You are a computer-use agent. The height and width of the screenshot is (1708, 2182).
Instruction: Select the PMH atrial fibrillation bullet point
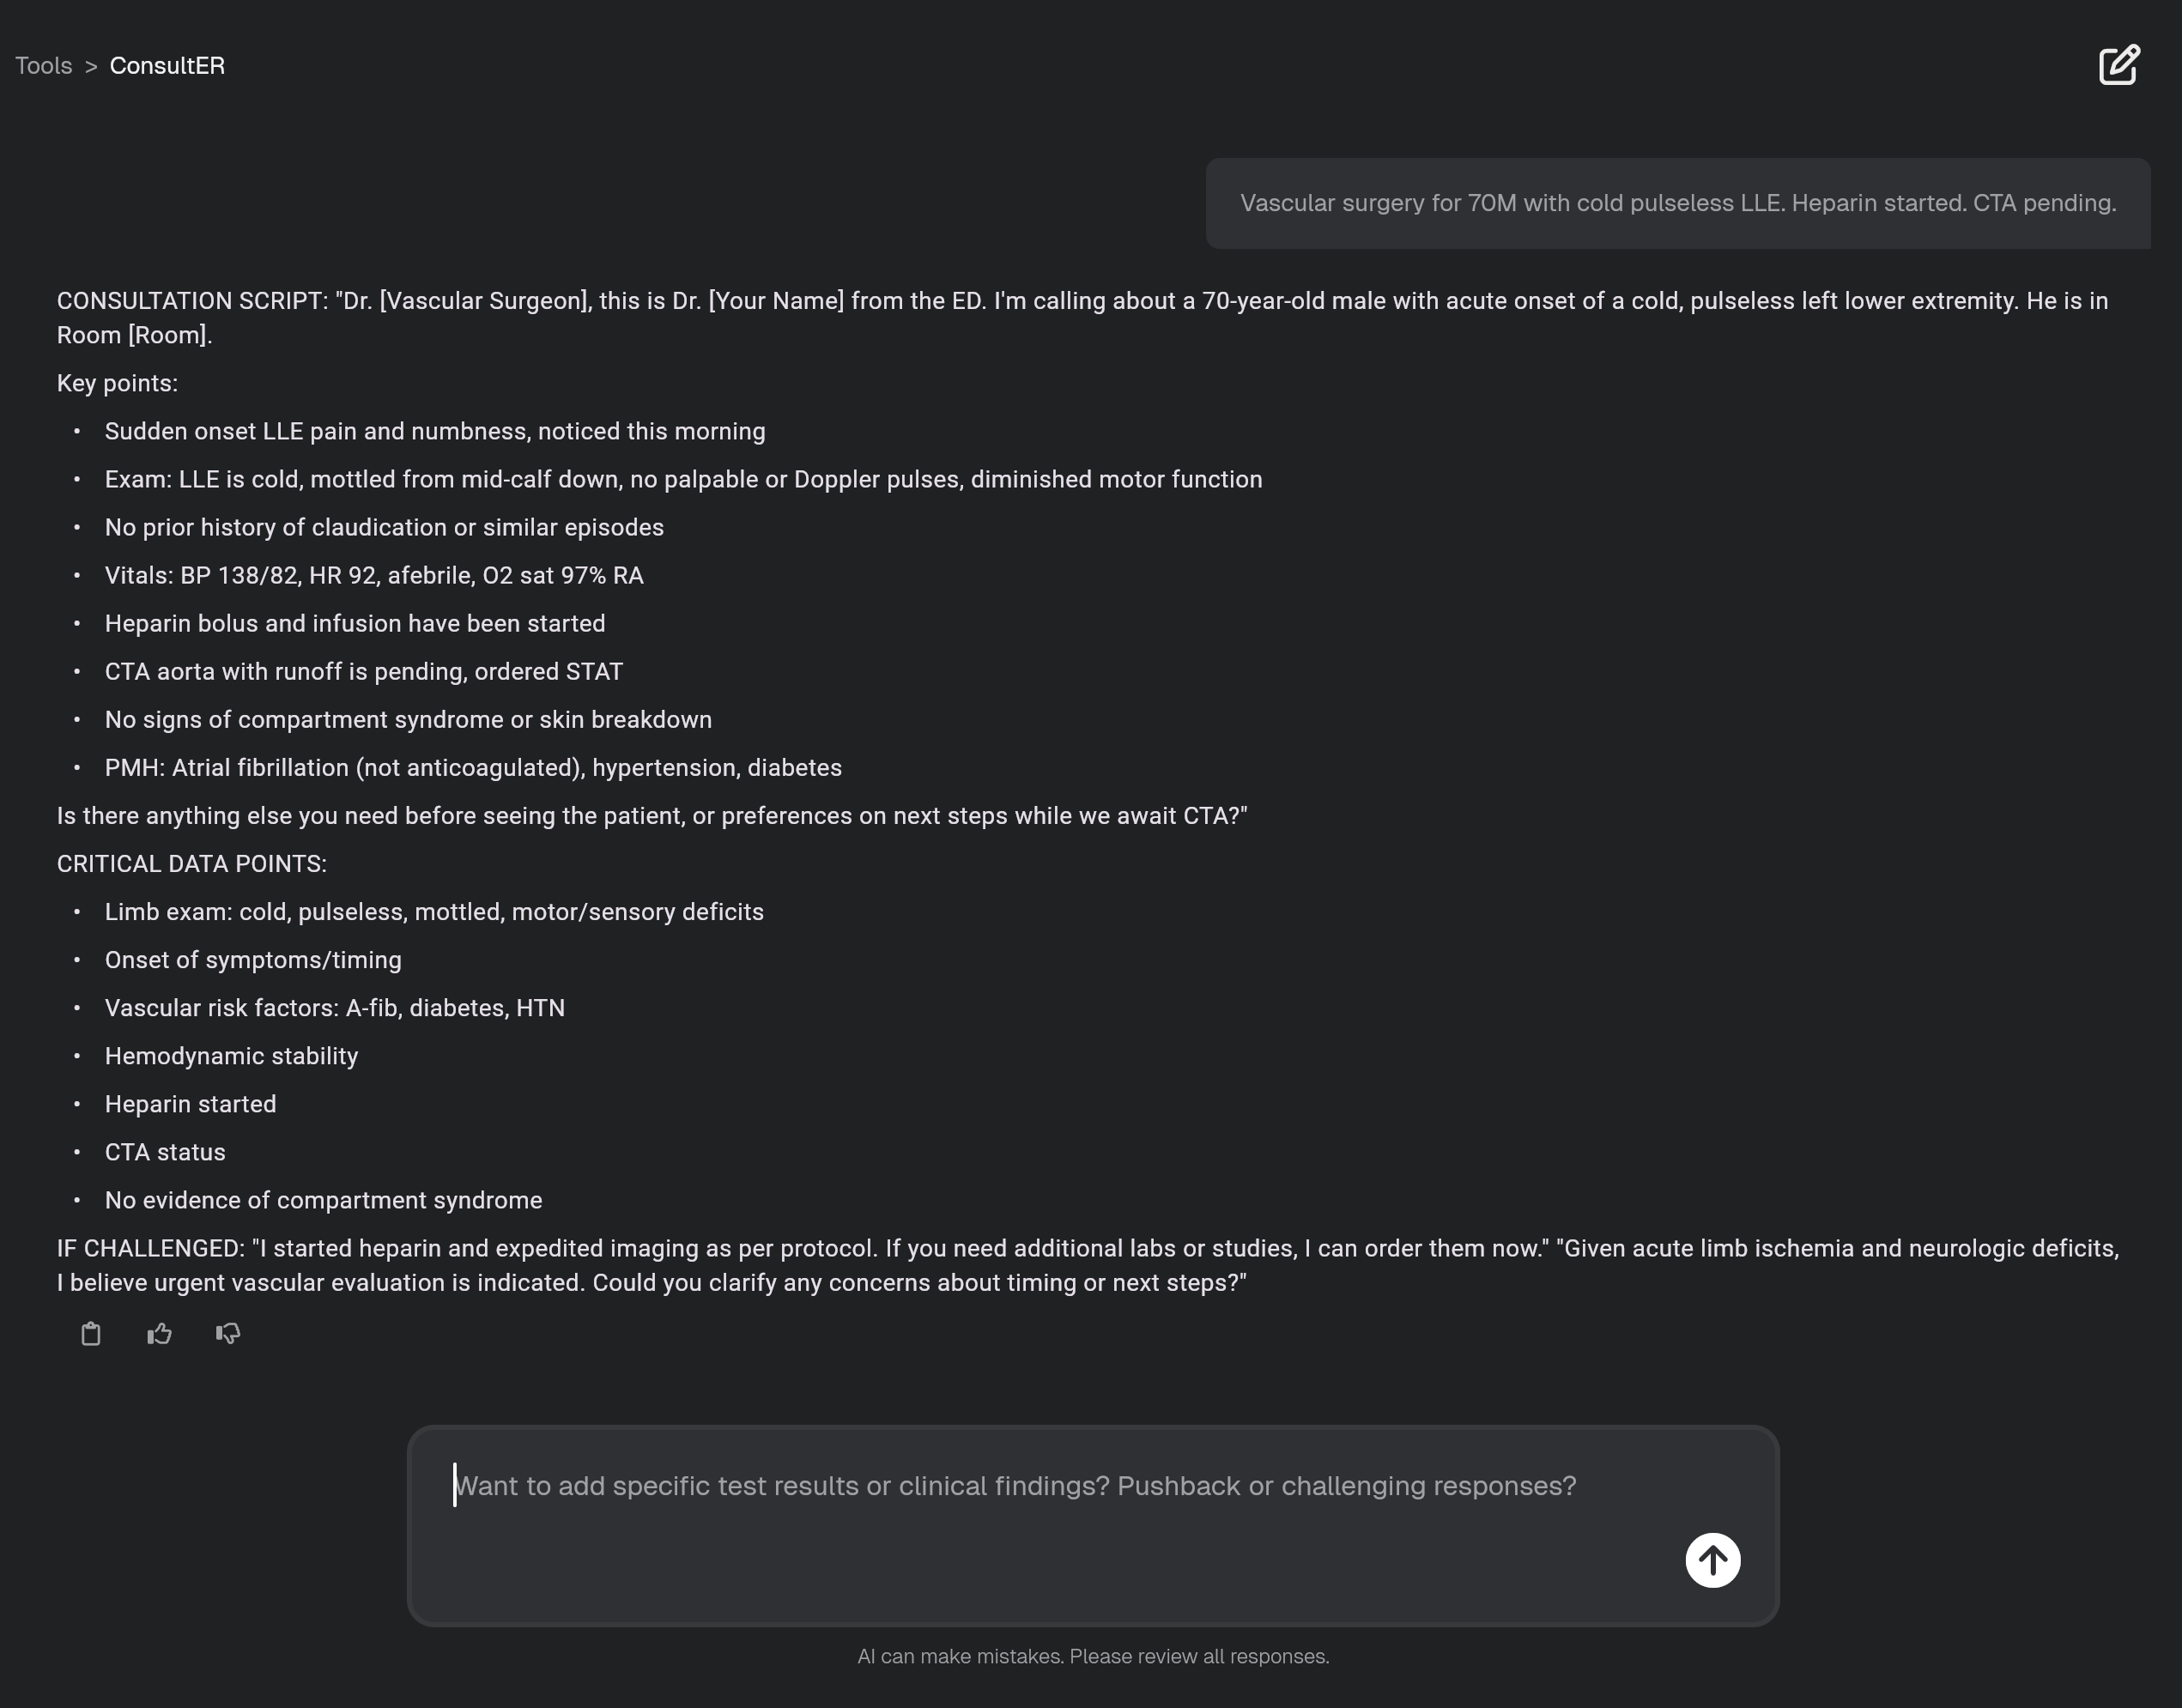point(473,767)
